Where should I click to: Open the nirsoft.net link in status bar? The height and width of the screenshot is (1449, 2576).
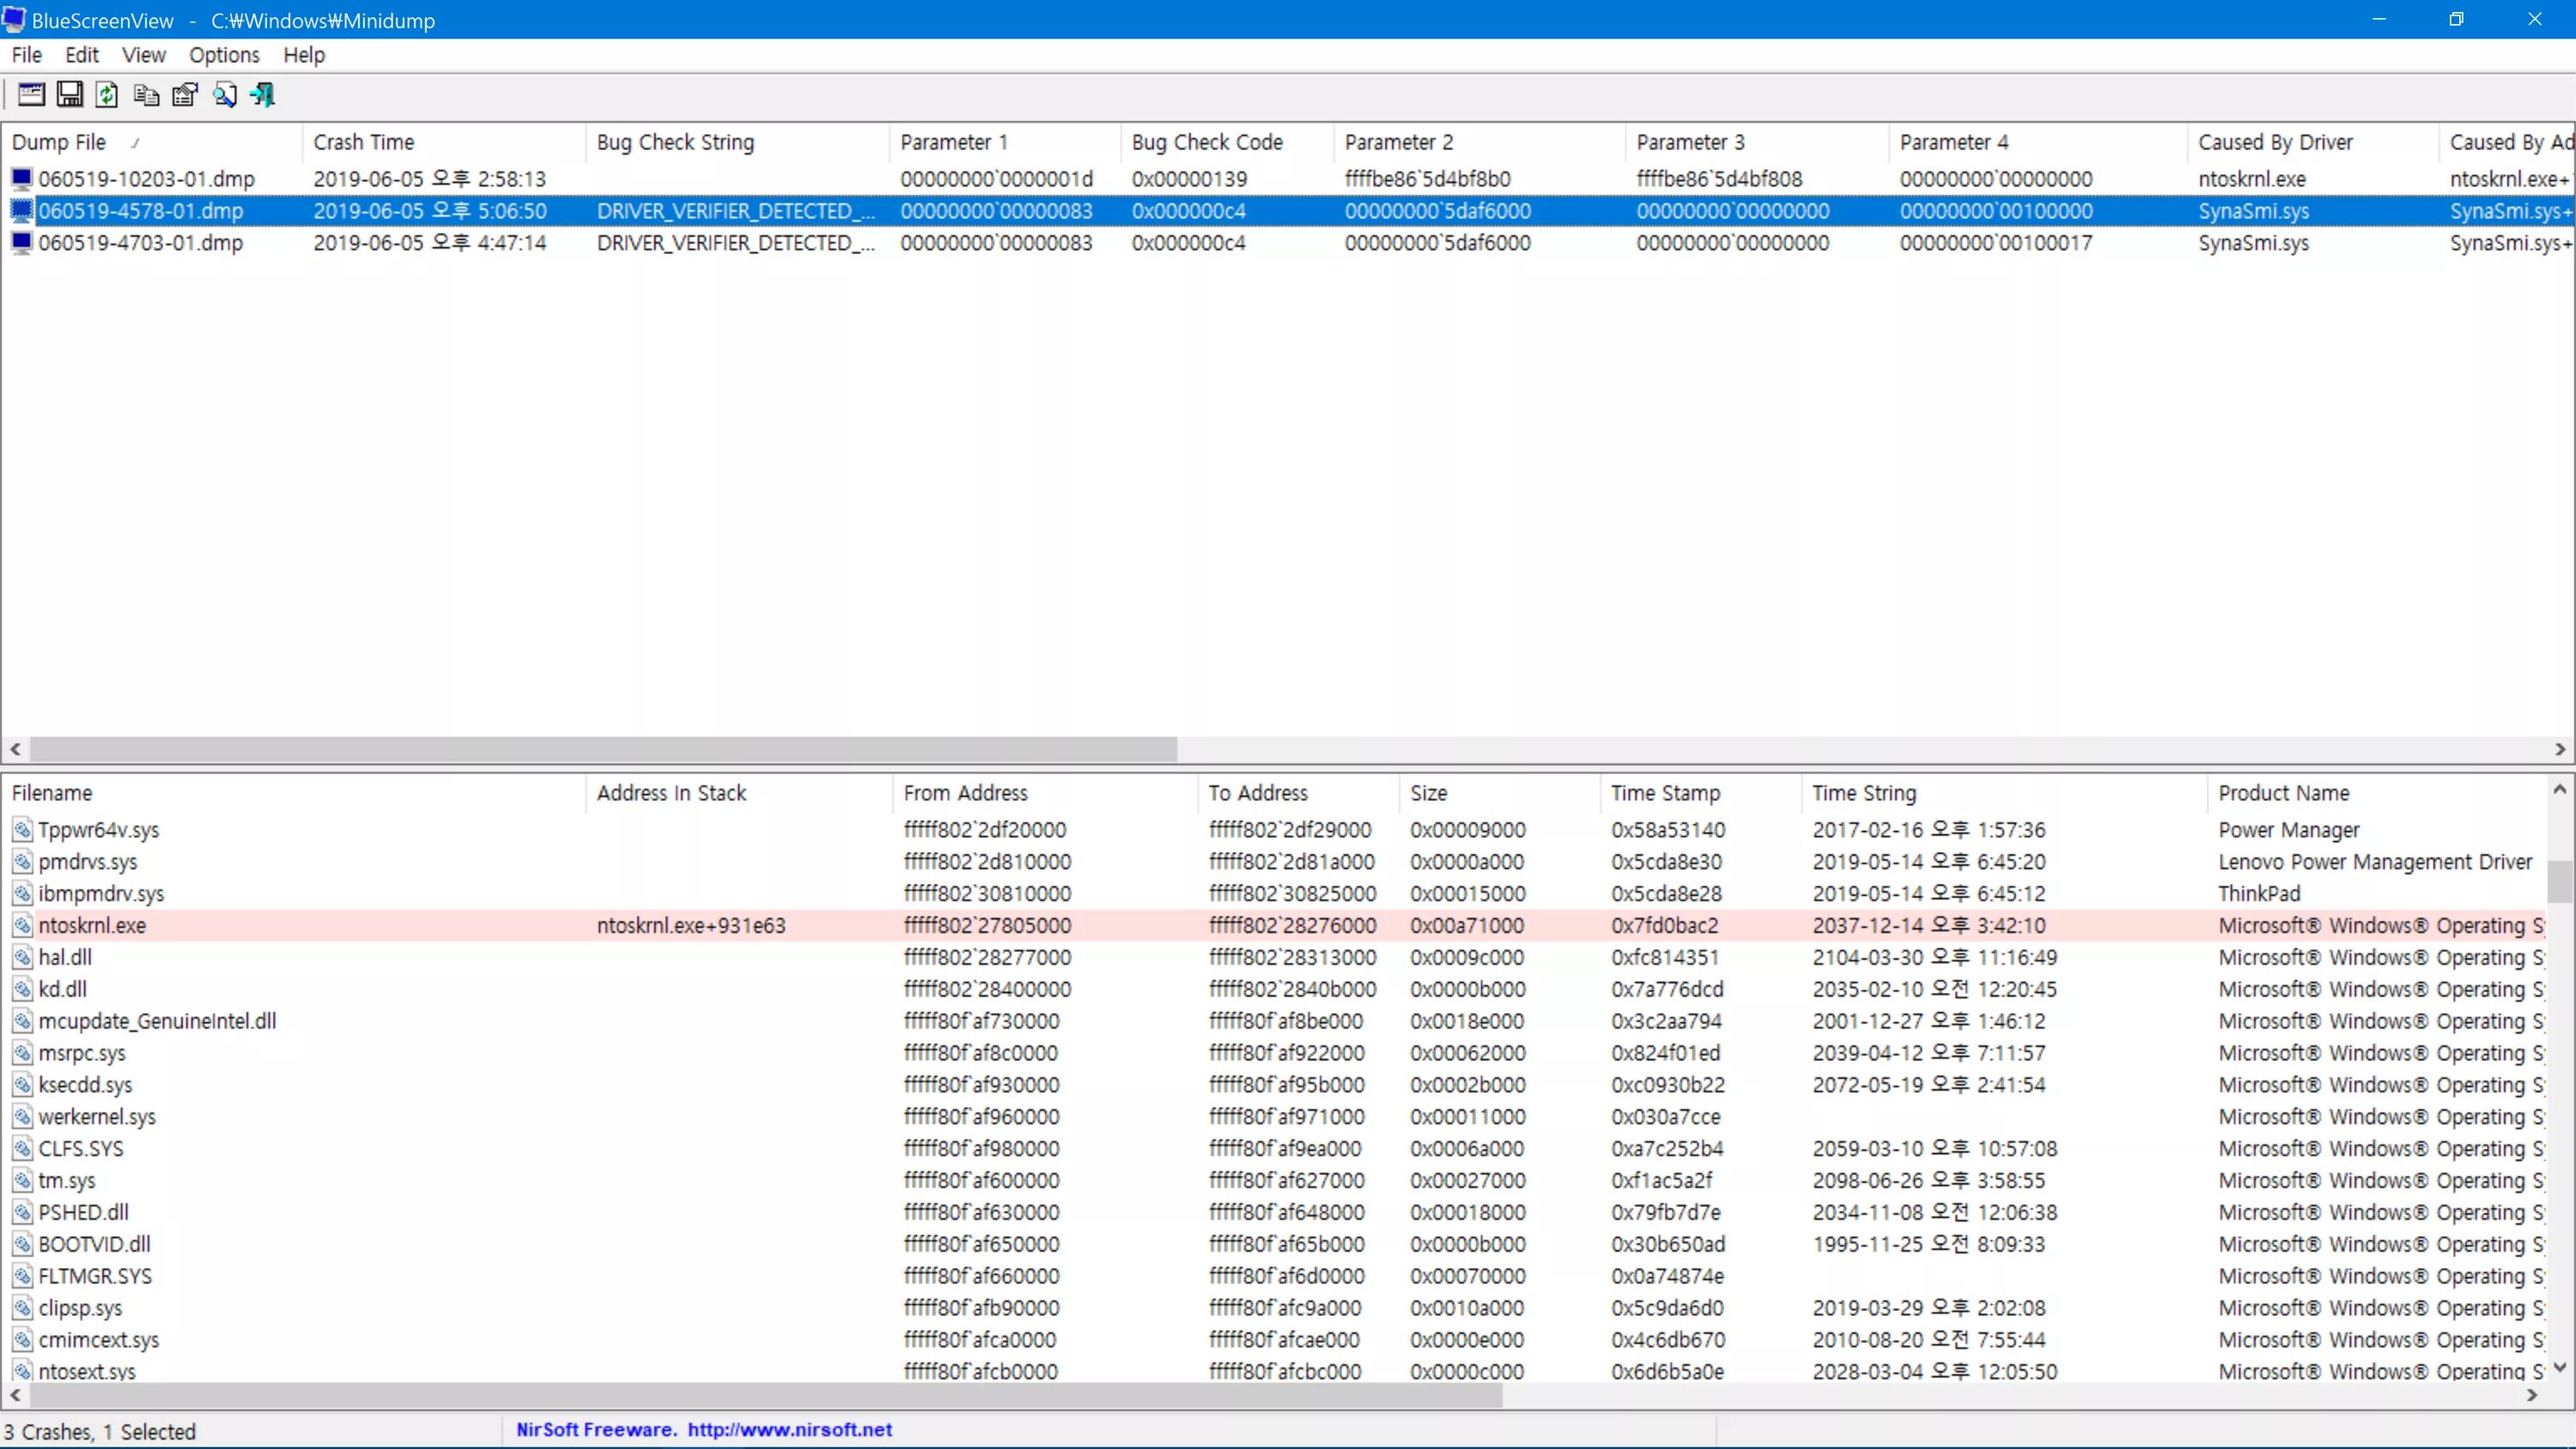789,1430
